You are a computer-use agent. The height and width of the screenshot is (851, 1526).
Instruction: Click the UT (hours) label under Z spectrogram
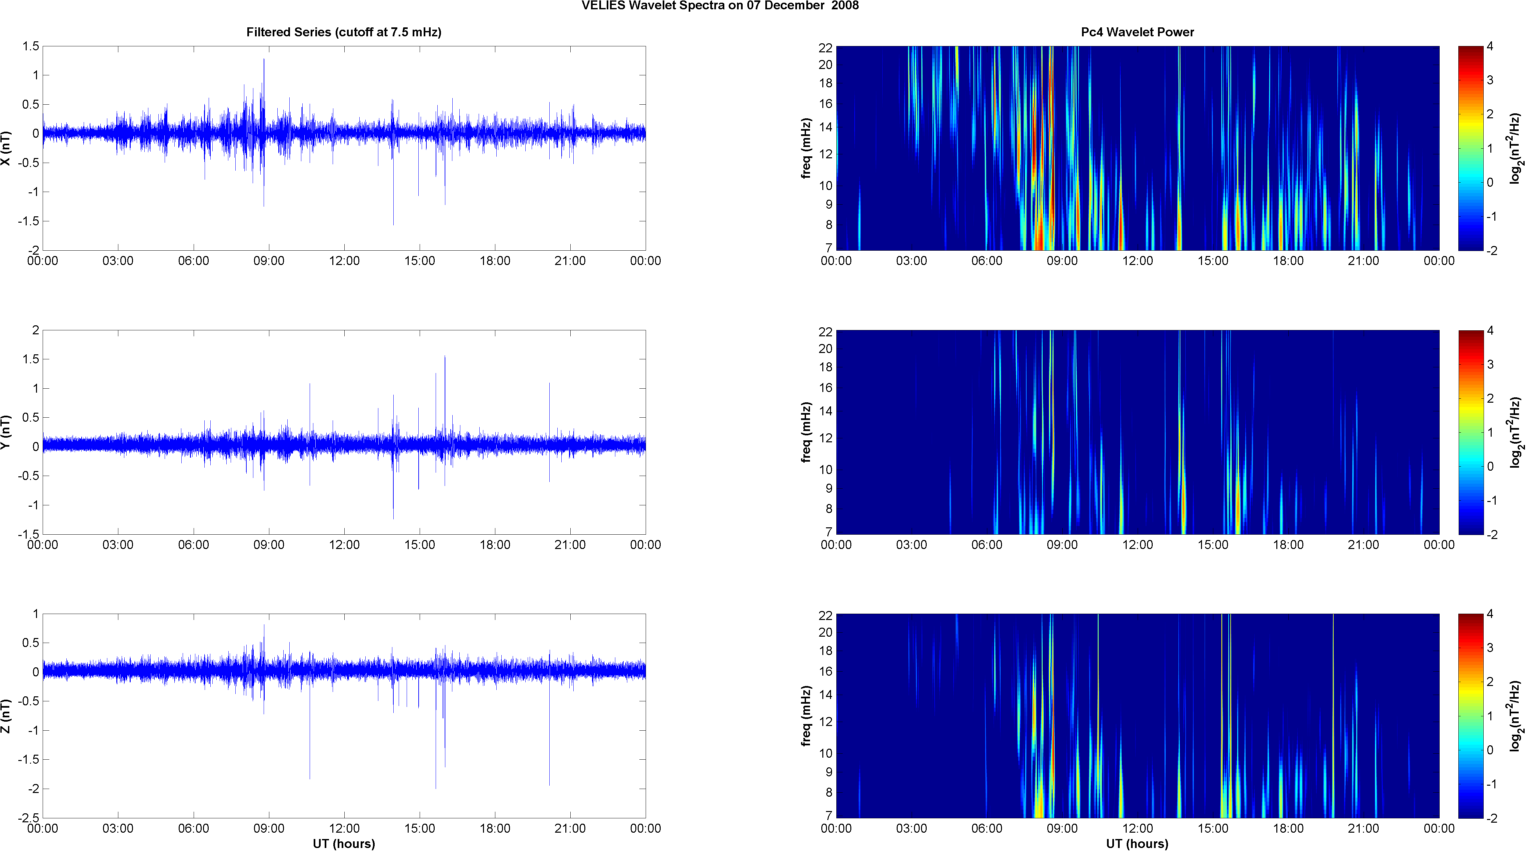1137,844
